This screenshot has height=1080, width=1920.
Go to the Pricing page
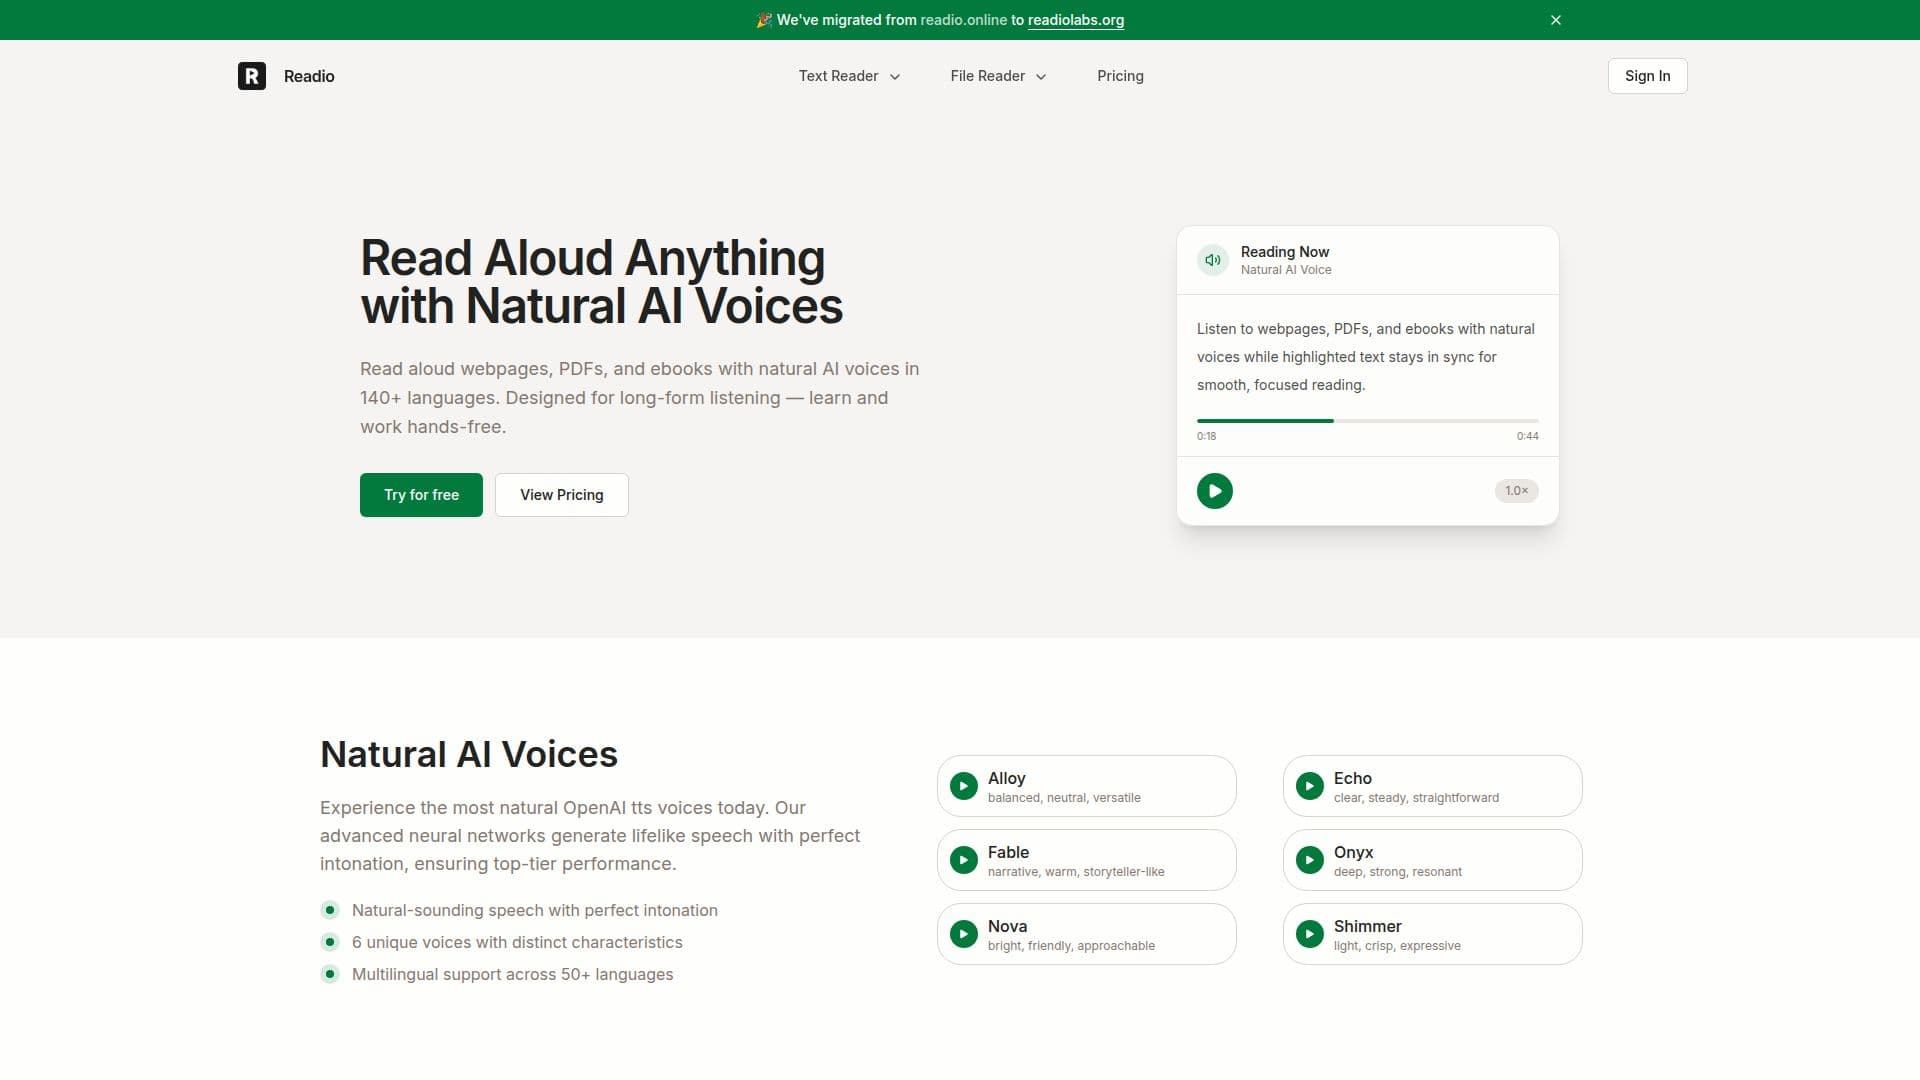[x=1120, y=76]
